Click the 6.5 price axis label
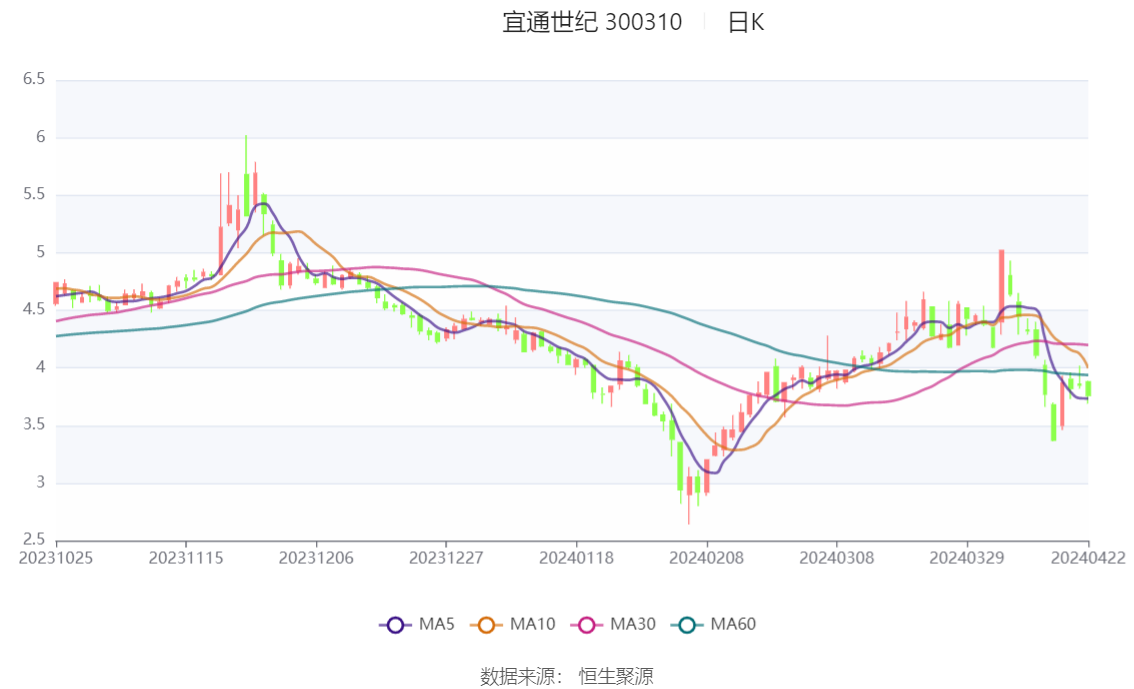 pyautogui.click(x=33, y=79)
